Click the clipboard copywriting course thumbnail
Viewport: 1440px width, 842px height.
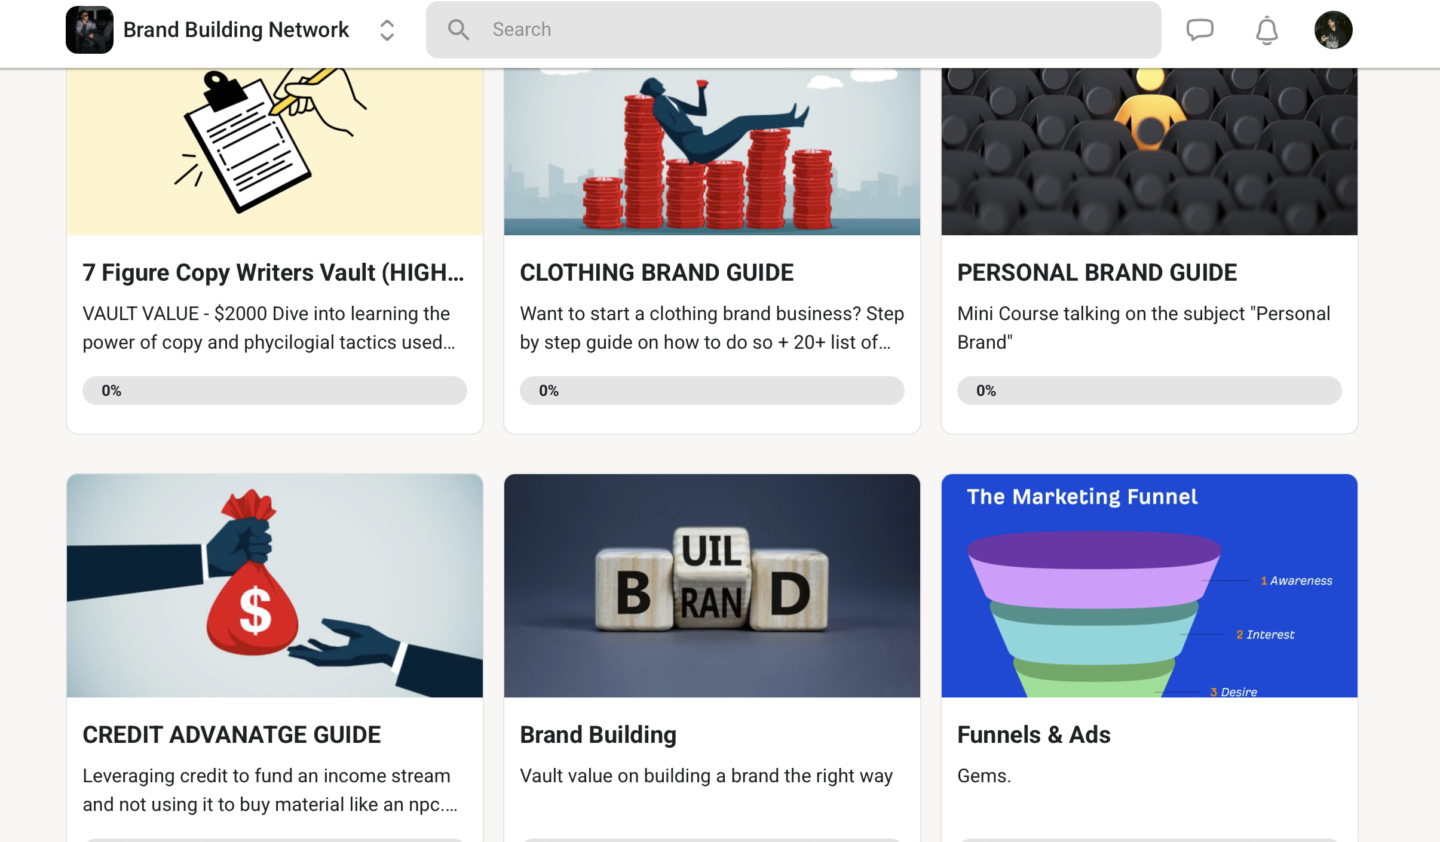[x=275, y=150]
